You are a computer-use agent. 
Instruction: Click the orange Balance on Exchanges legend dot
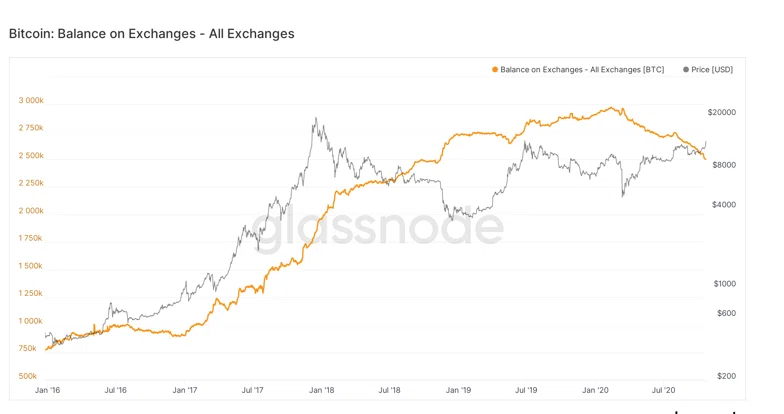pos(495,70)
